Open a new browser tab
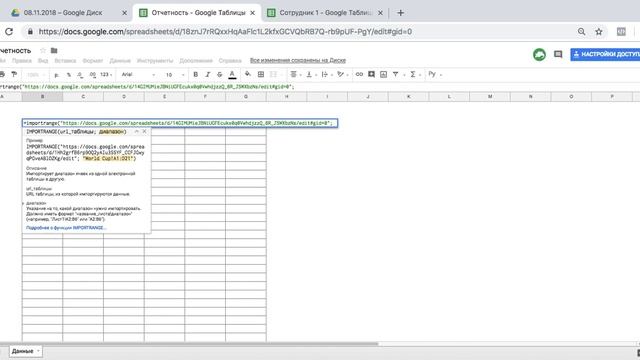Image resolution: width=640 pixels, height=360 pixels. pos(400,13)
